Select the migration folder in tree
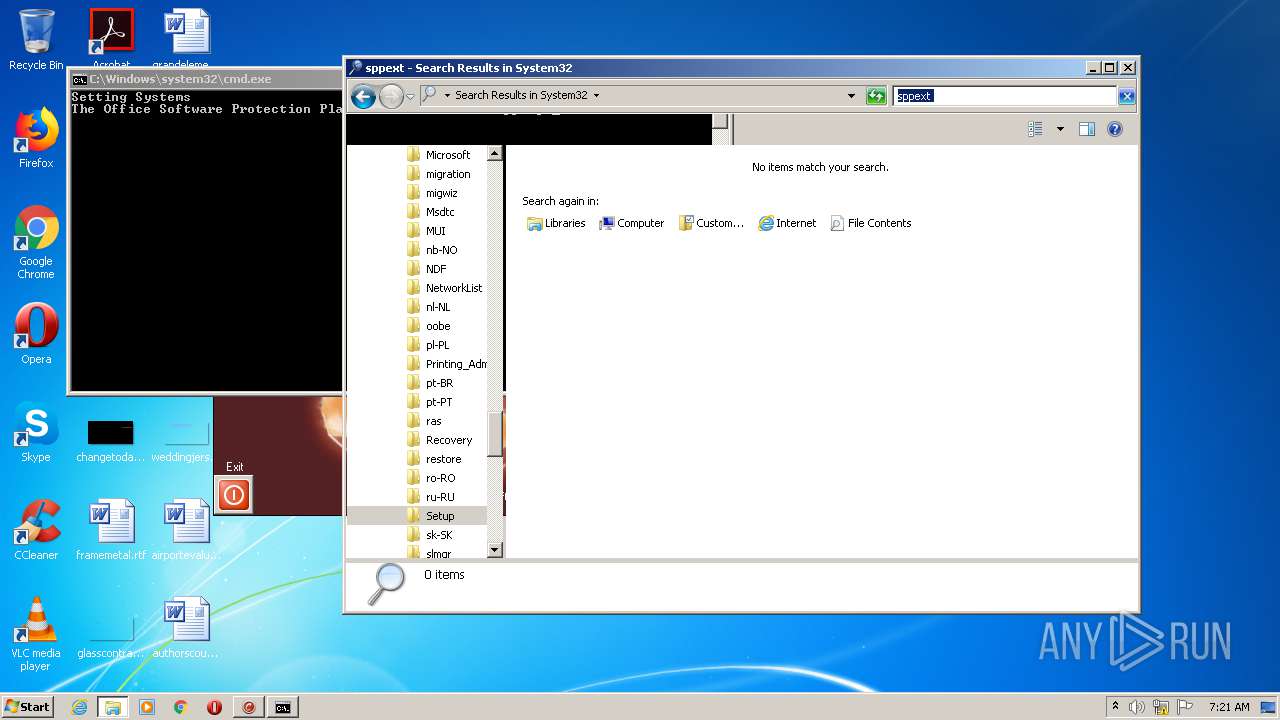 tap(438, 174)
